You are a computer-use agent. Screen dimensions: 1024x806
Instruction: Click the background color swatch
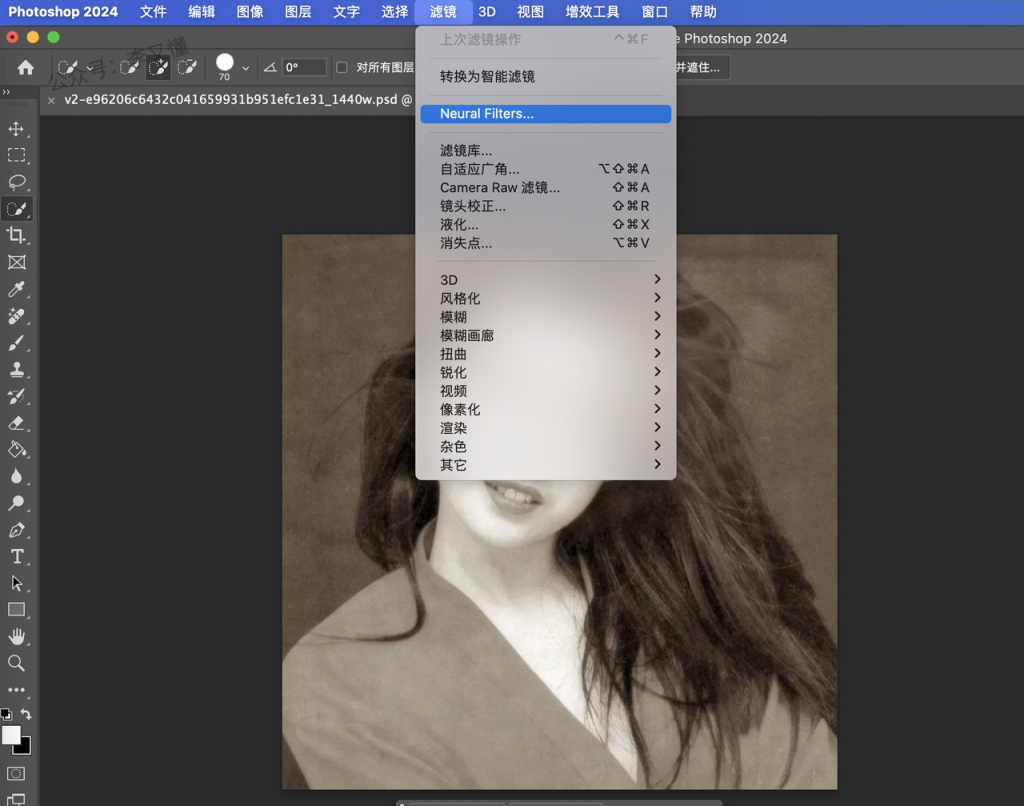pos(24,747)
